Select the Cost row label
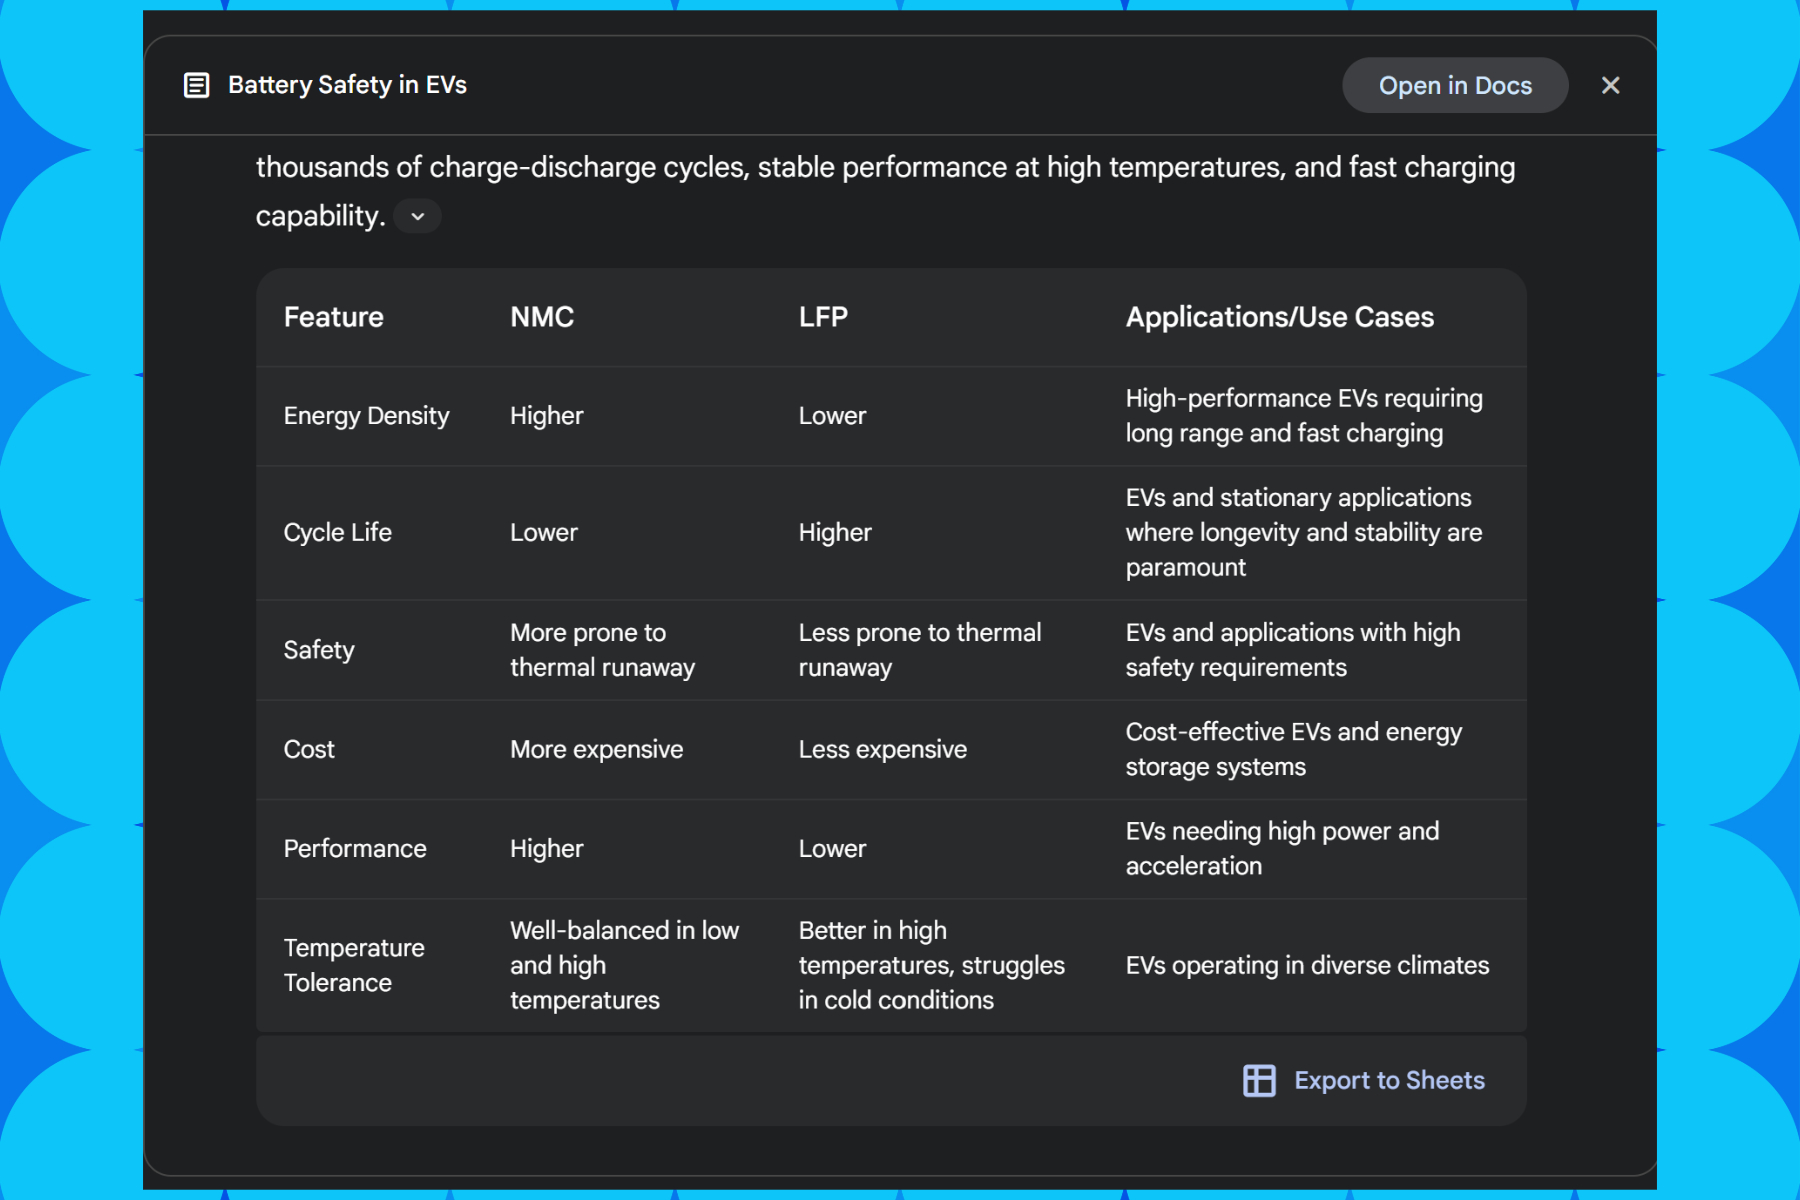Screen dimensions: 1800x1200 309,749
